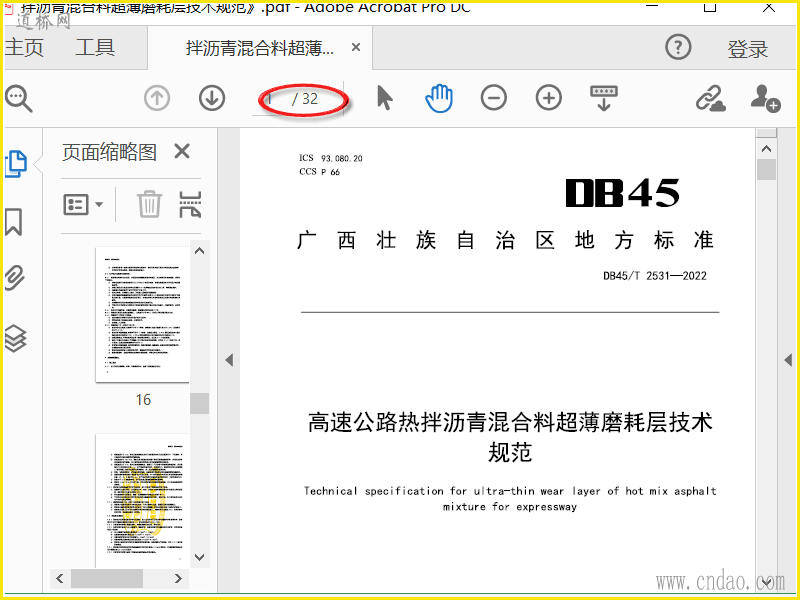This screenshot has width=800, height=600.
Task: Go to previous page arrow
Action: point(157,98)
